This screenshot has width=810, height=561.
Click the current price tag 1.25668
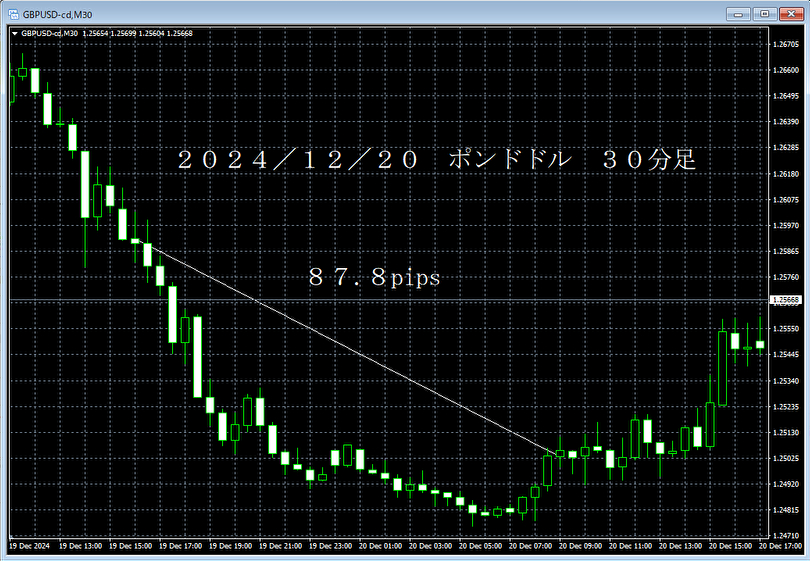click(x=786, y=300)
